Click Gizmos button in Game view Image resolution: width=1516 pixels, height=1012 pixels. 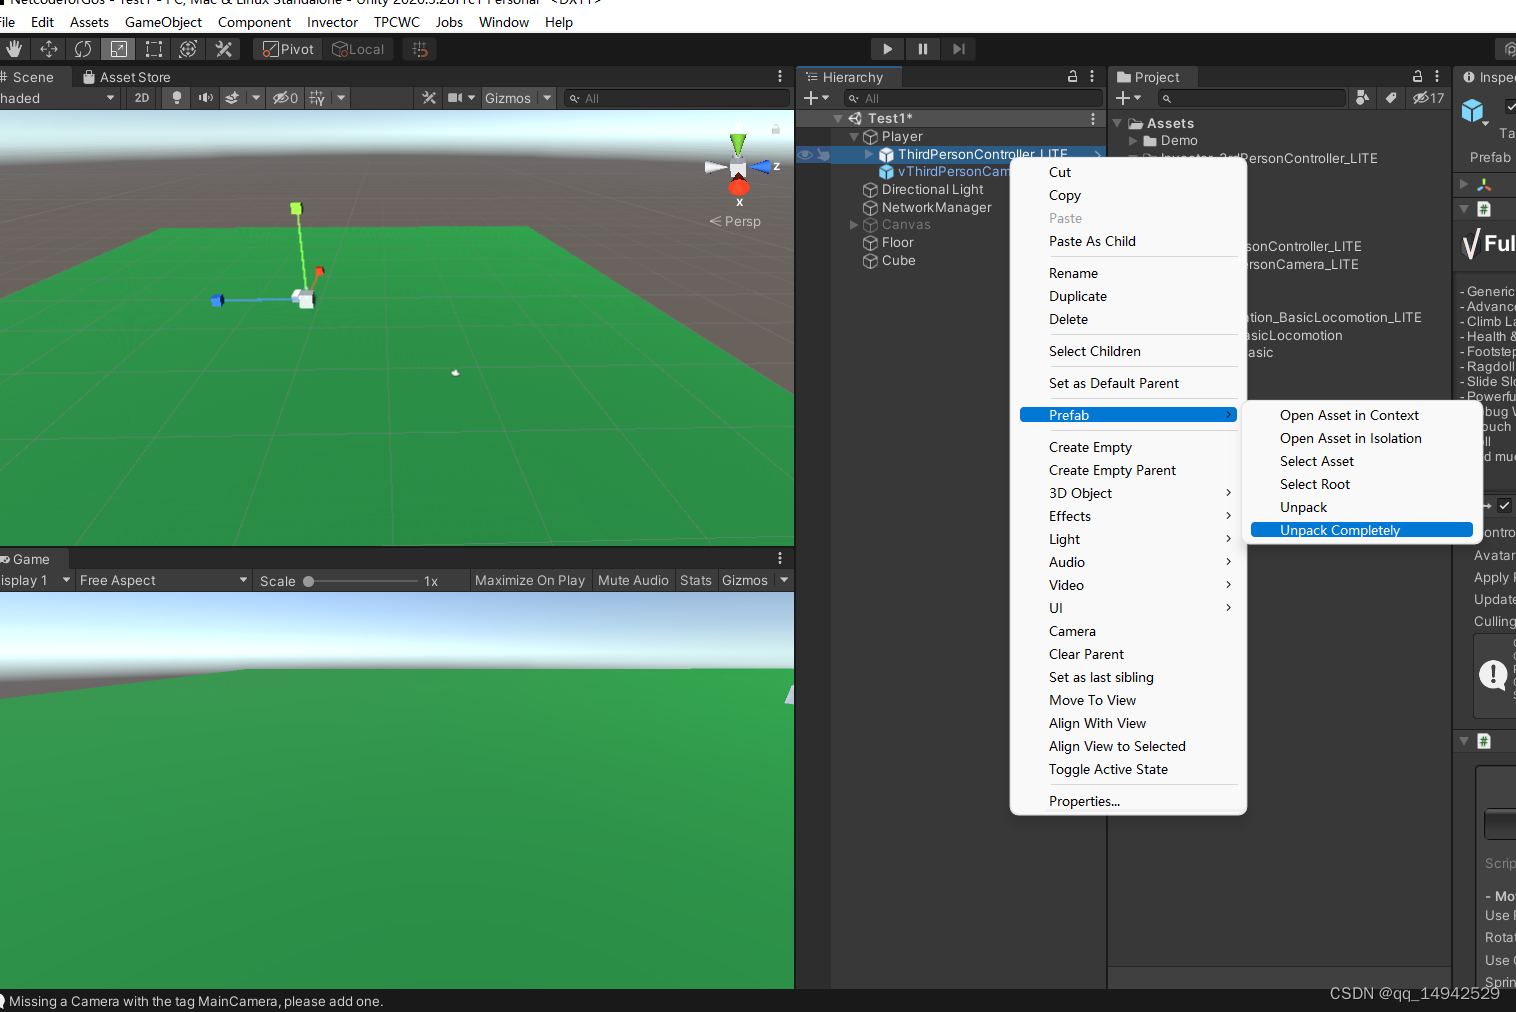tap(745, 580)
